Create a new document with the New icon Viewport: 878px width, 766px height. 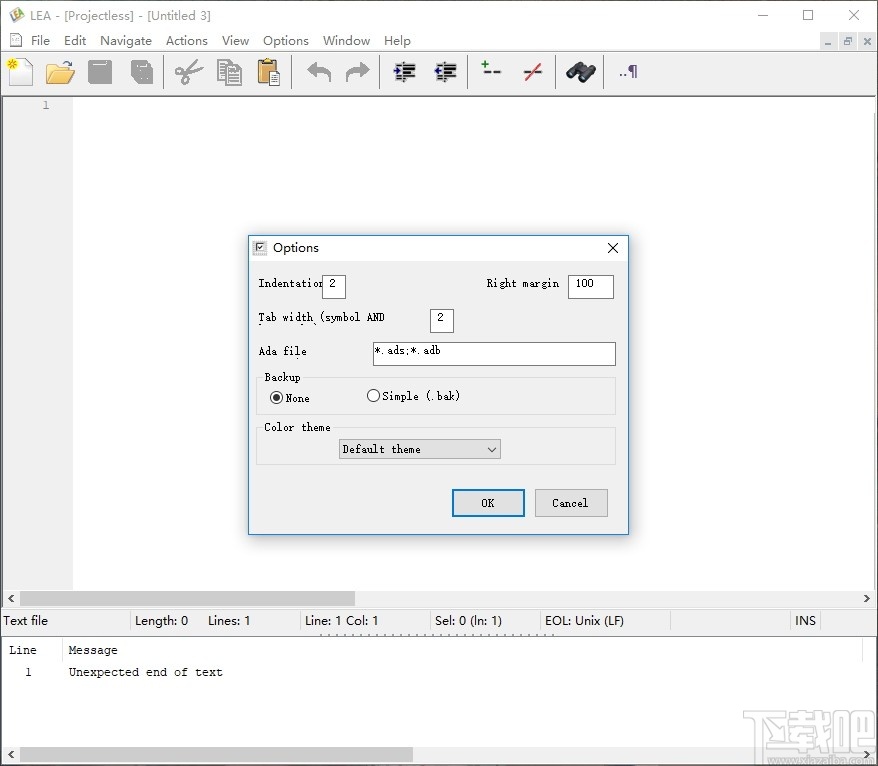coord(21,72)
